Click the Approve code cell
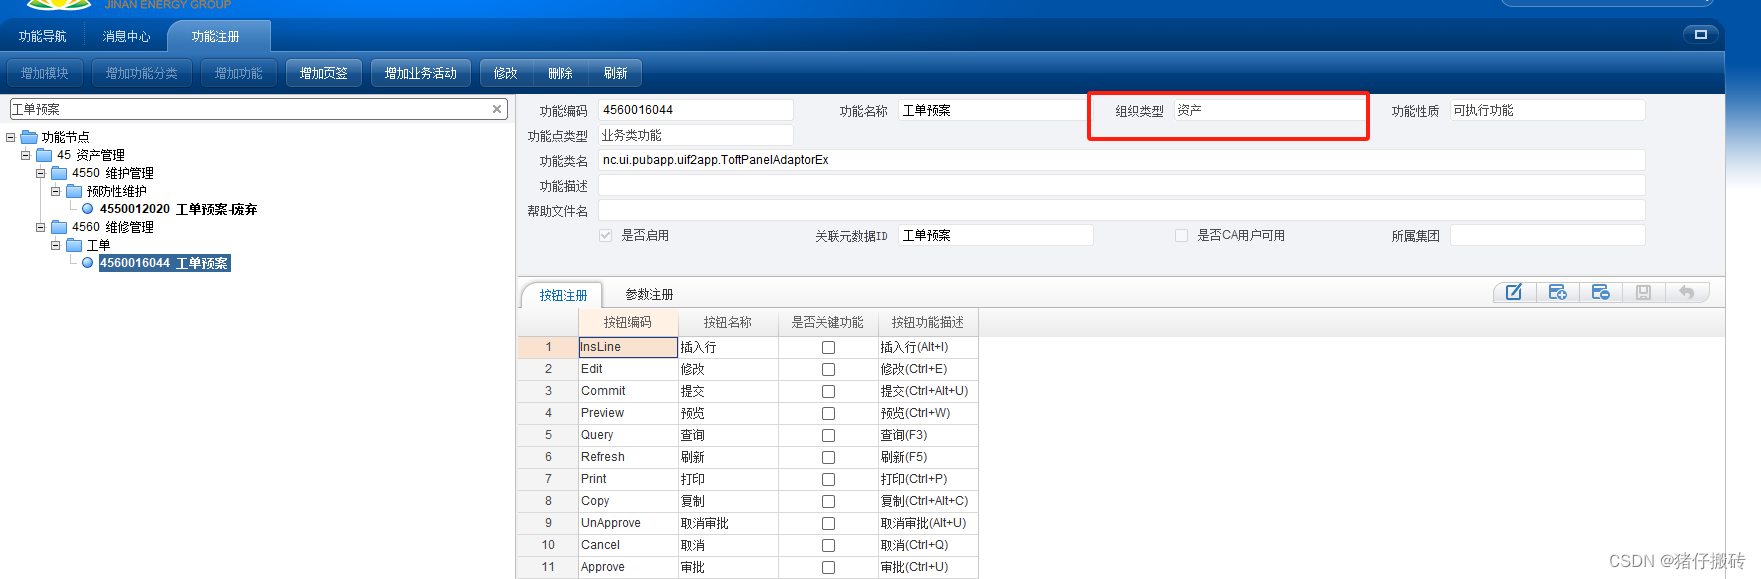Screen dimensions: 1761x579 tap(628, 567)
